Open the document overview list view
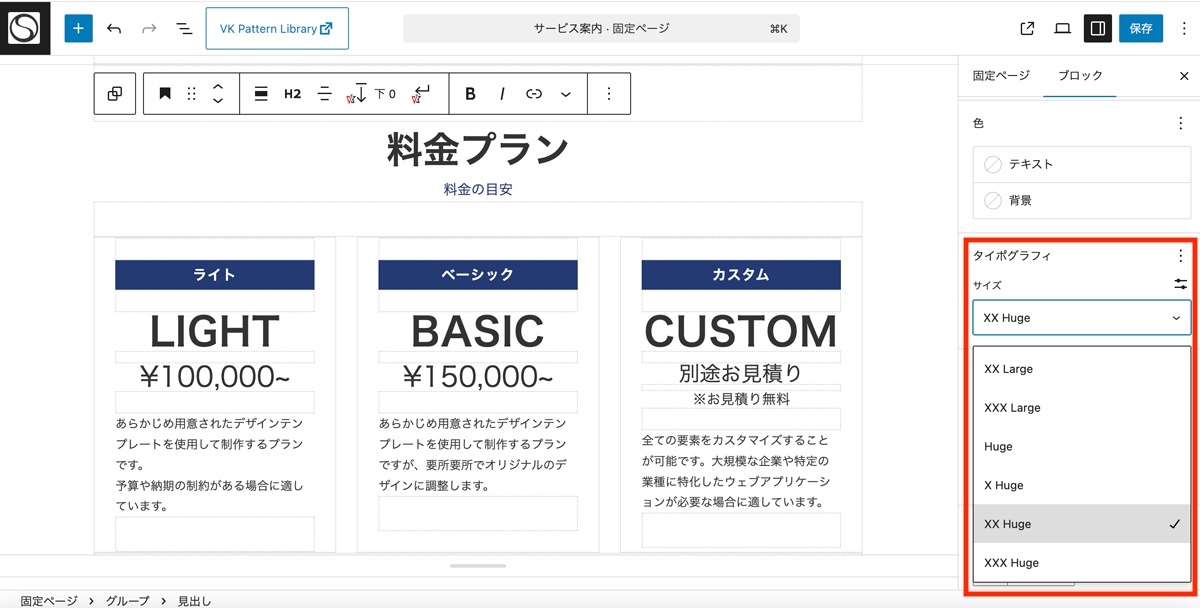 184,28
